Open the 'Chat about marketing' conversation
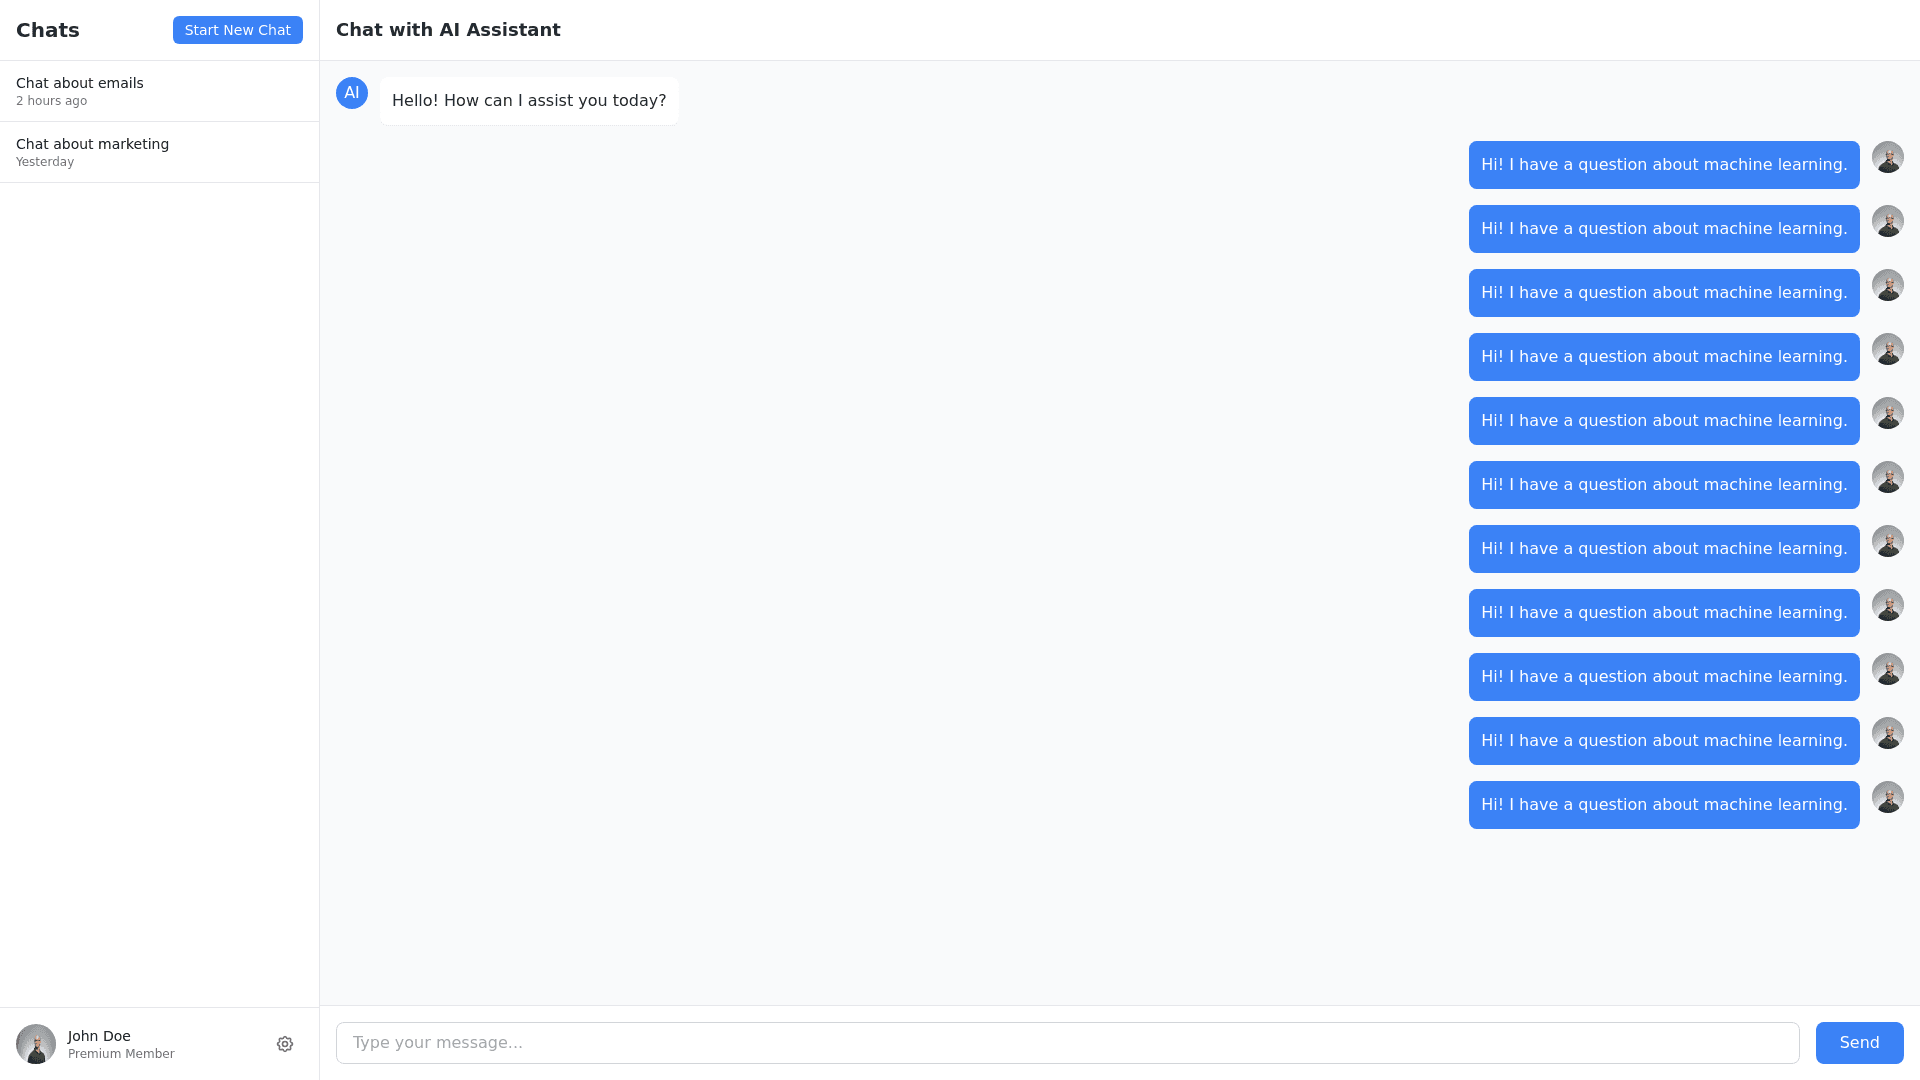Screen dimensions: 1920x1080 click(x=92, y=144)
